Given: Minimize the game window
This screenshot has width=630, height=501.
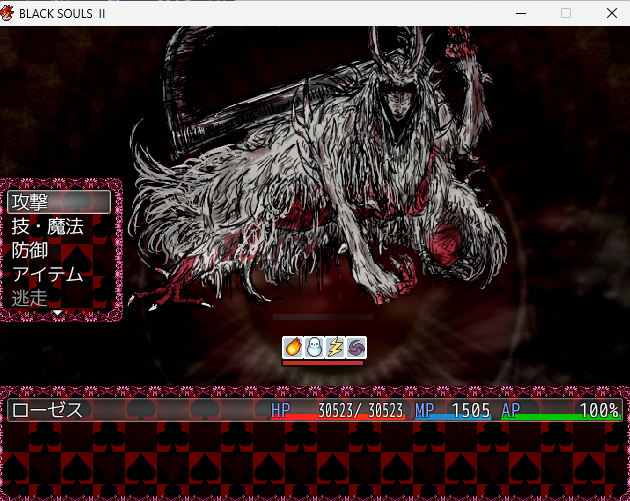Looking at the screenshot, I should pyautogui.click(x=520, y=13).
